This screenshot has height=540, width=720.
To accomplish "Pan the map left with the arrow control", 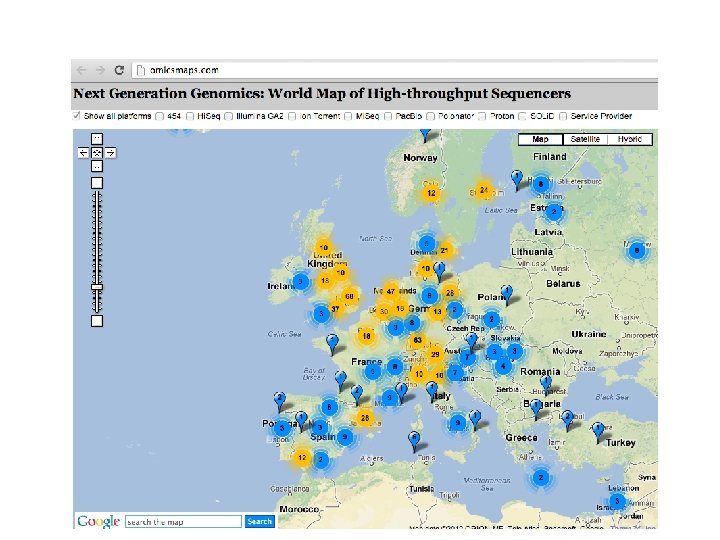I will coord(84,152).
